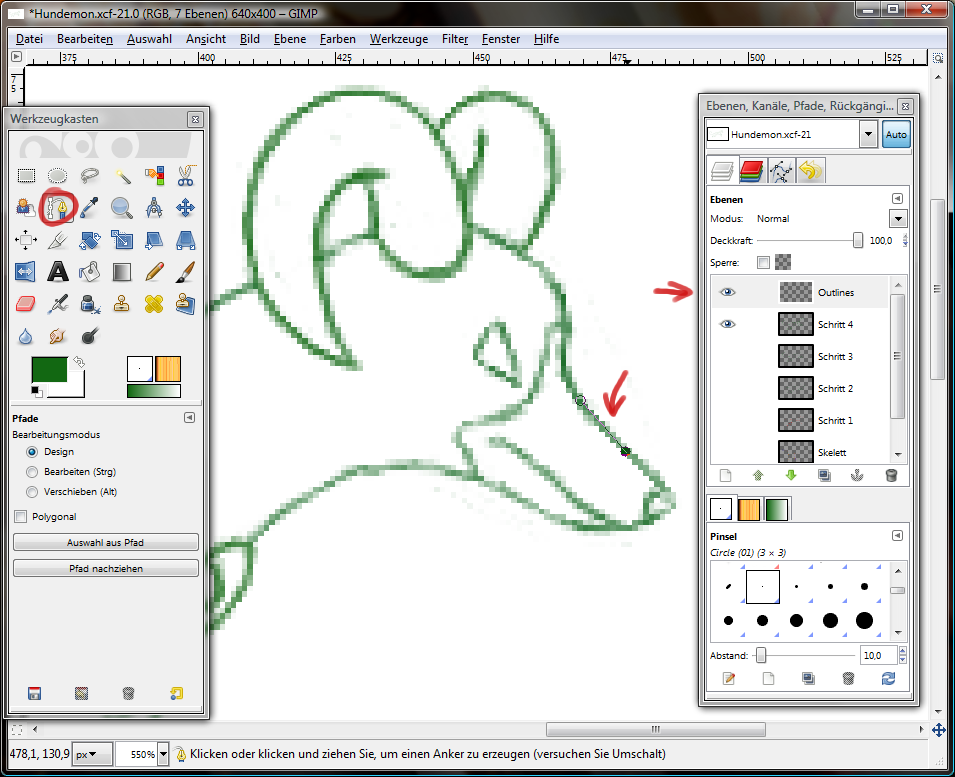Select the Rectangle Select tool

(26, 176)
